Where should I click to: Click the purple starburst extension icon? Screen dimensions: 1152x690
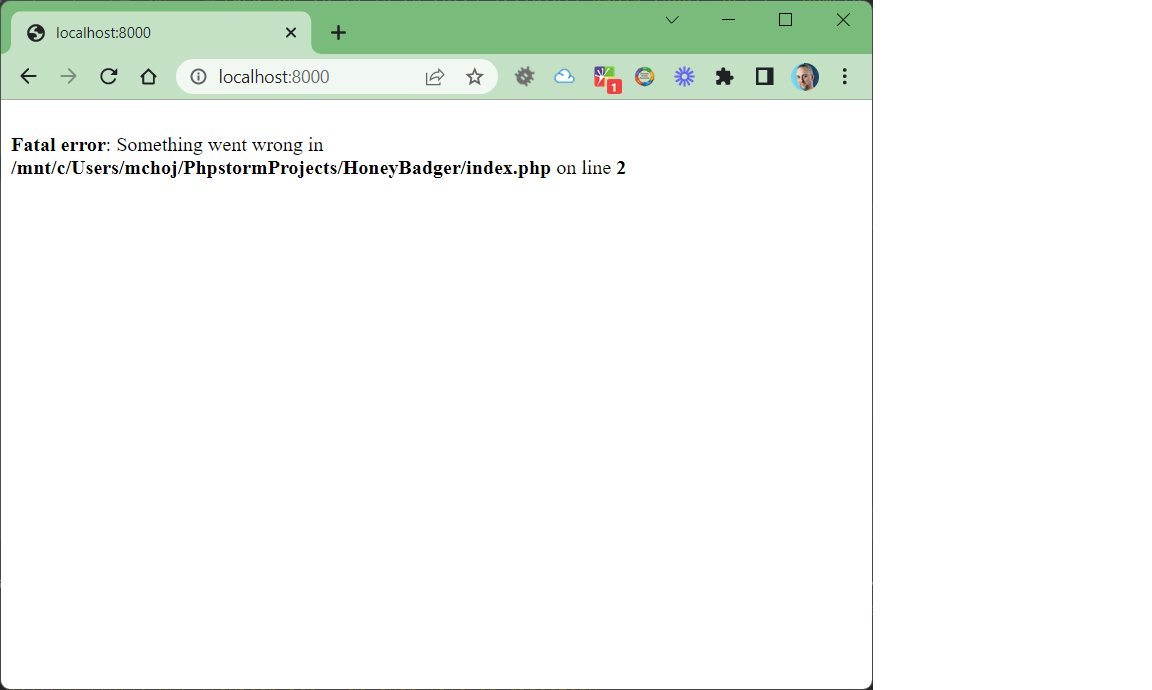[684, 76]
